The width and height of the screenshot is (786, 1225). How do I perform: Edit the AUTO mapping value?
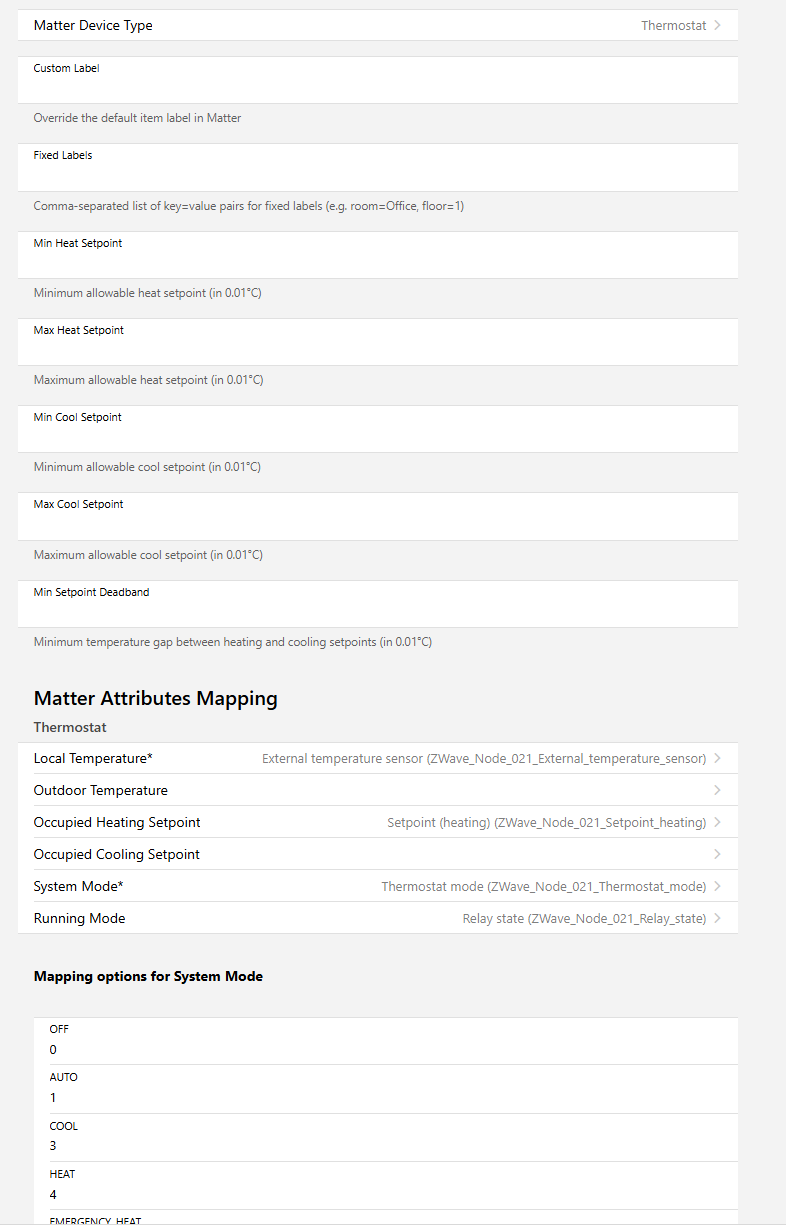(x=390, y=1098)
